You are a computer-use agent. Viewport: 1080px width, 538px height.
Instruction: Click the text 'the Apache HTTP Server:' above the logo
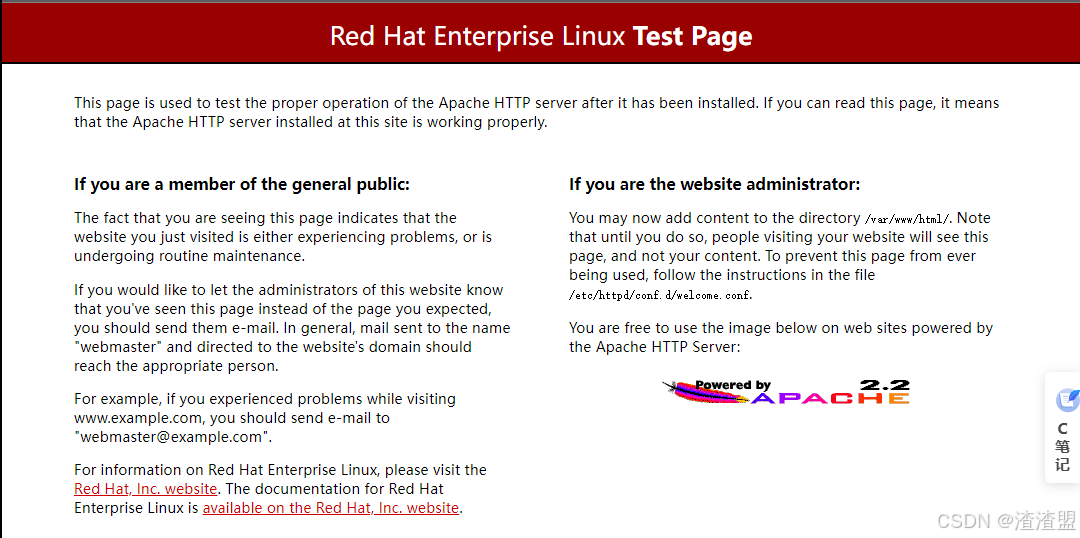click(654, 347)
